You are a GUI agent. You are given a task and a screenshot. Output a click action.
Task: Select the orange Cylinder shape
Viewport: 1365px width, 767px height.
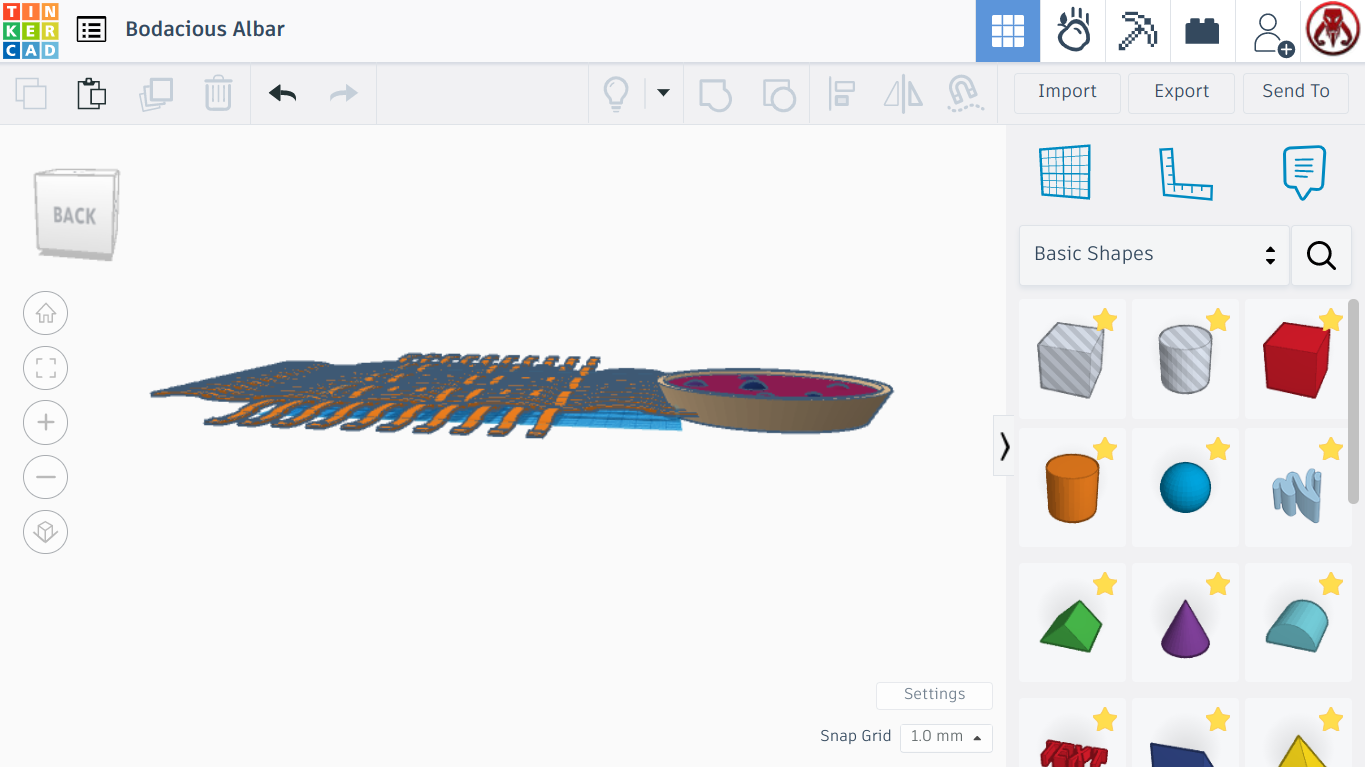(x=1072, y=488)
